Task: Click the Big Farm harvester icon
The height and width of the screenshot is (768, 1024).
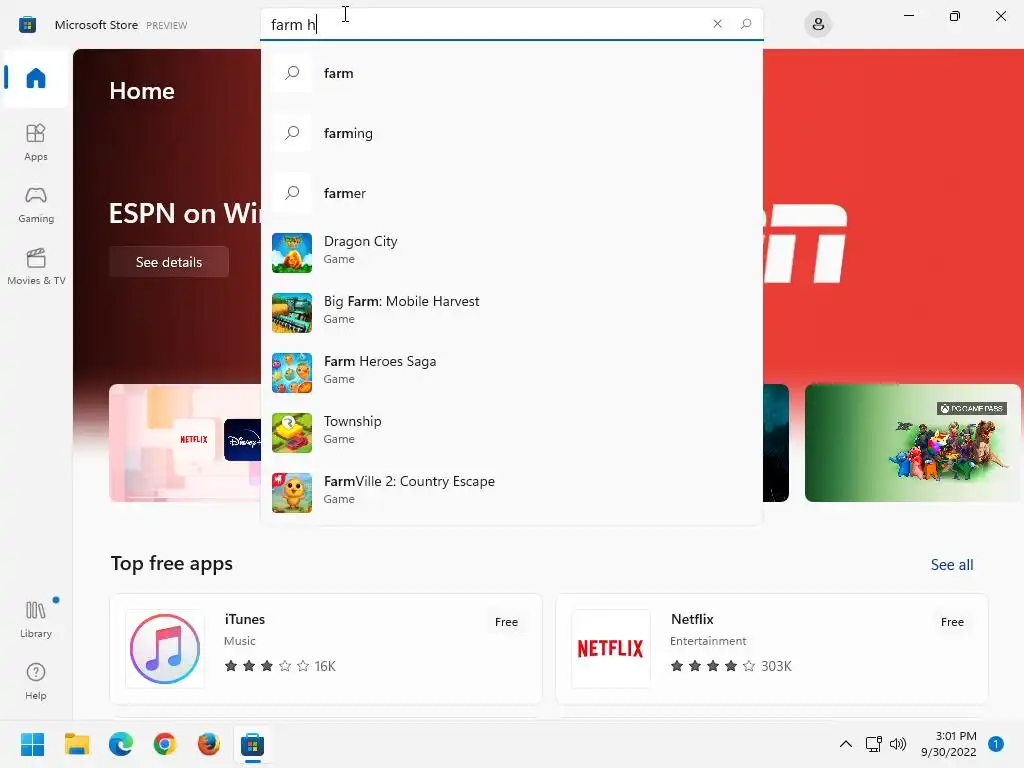Action: pyautogui.click(x=292, y=313)
